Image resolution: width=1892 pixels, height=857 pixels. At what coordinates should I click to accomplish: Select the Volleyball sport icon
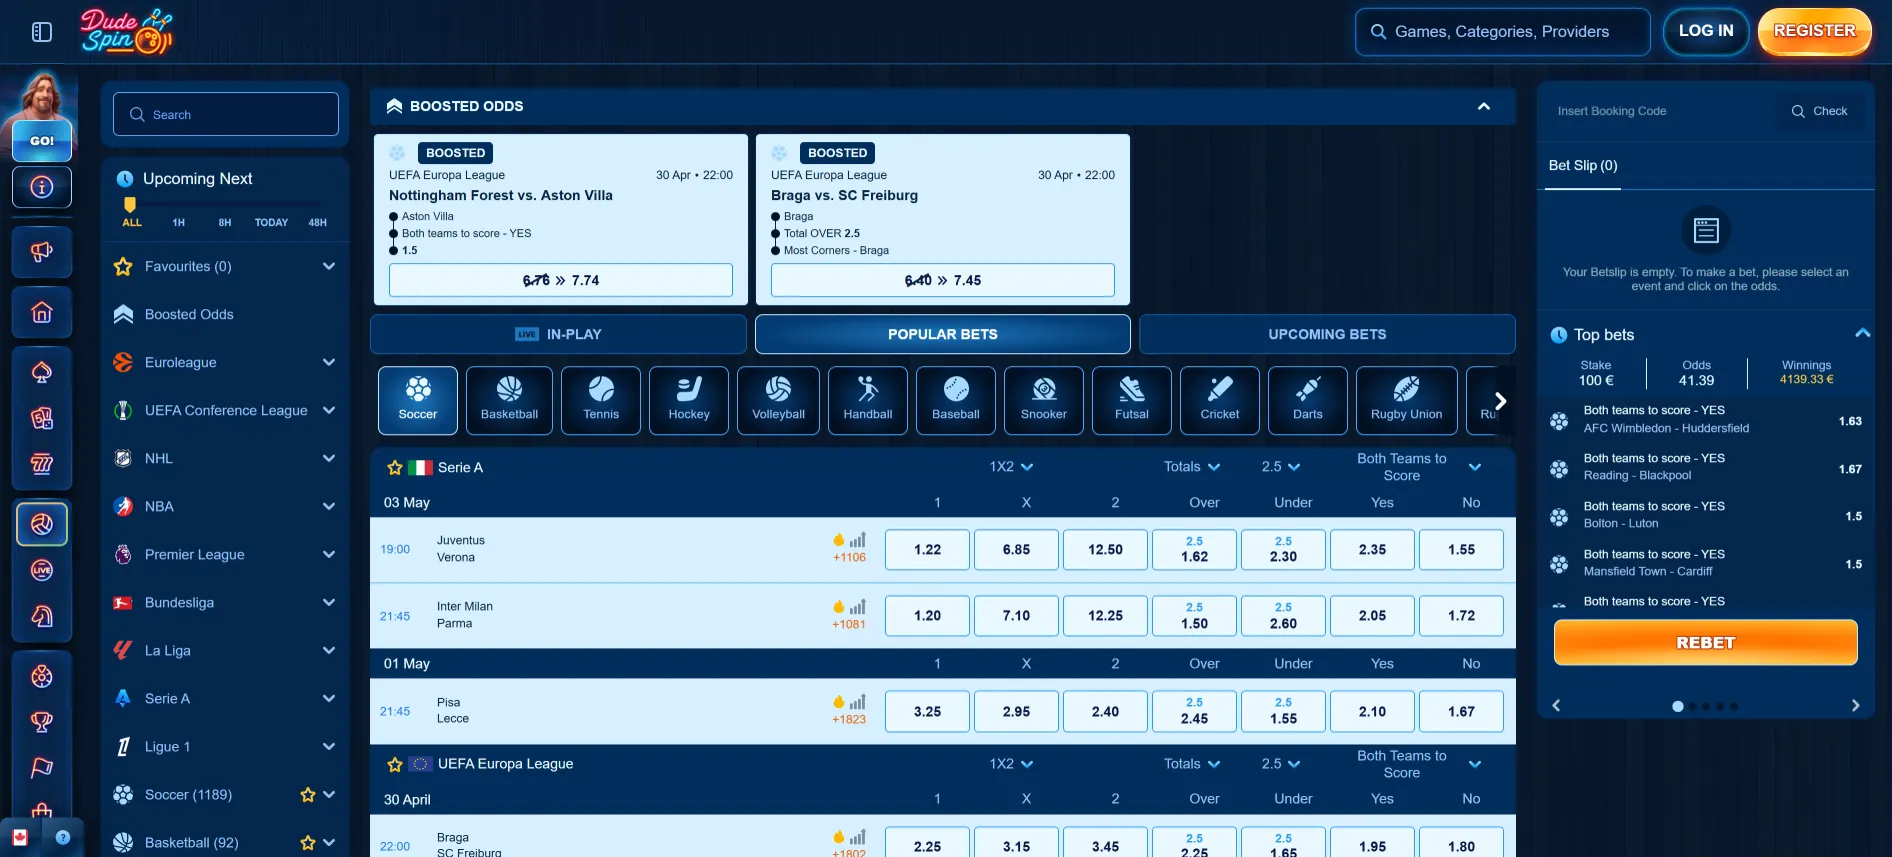(x=778, y=400)
